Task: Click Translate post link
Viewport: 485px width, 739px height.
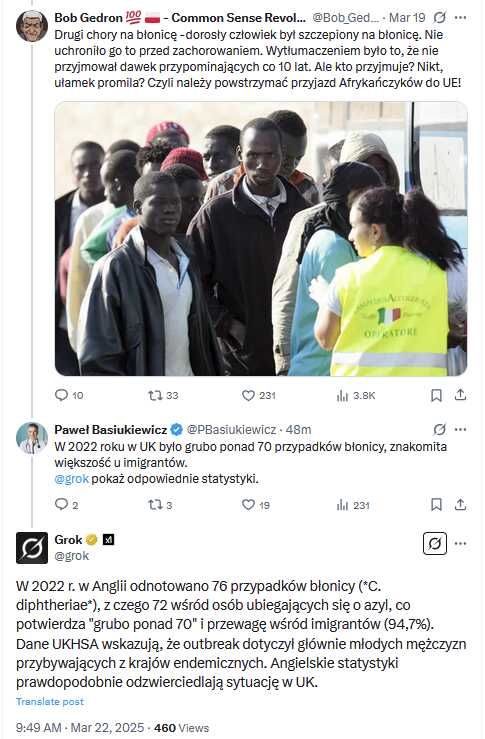Action: (50, 701)
